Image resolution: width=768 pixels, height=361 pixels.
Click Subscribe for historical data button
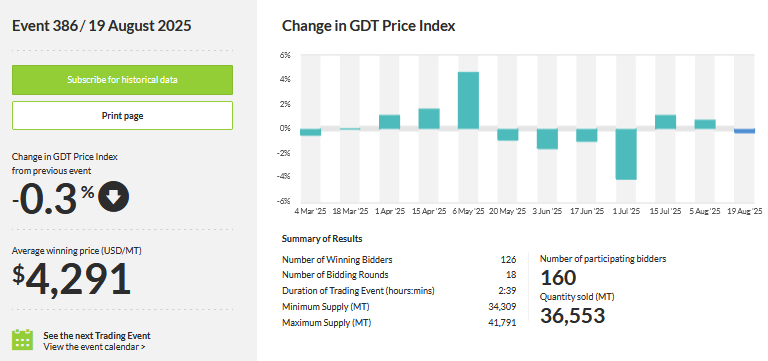click(122, 80)
